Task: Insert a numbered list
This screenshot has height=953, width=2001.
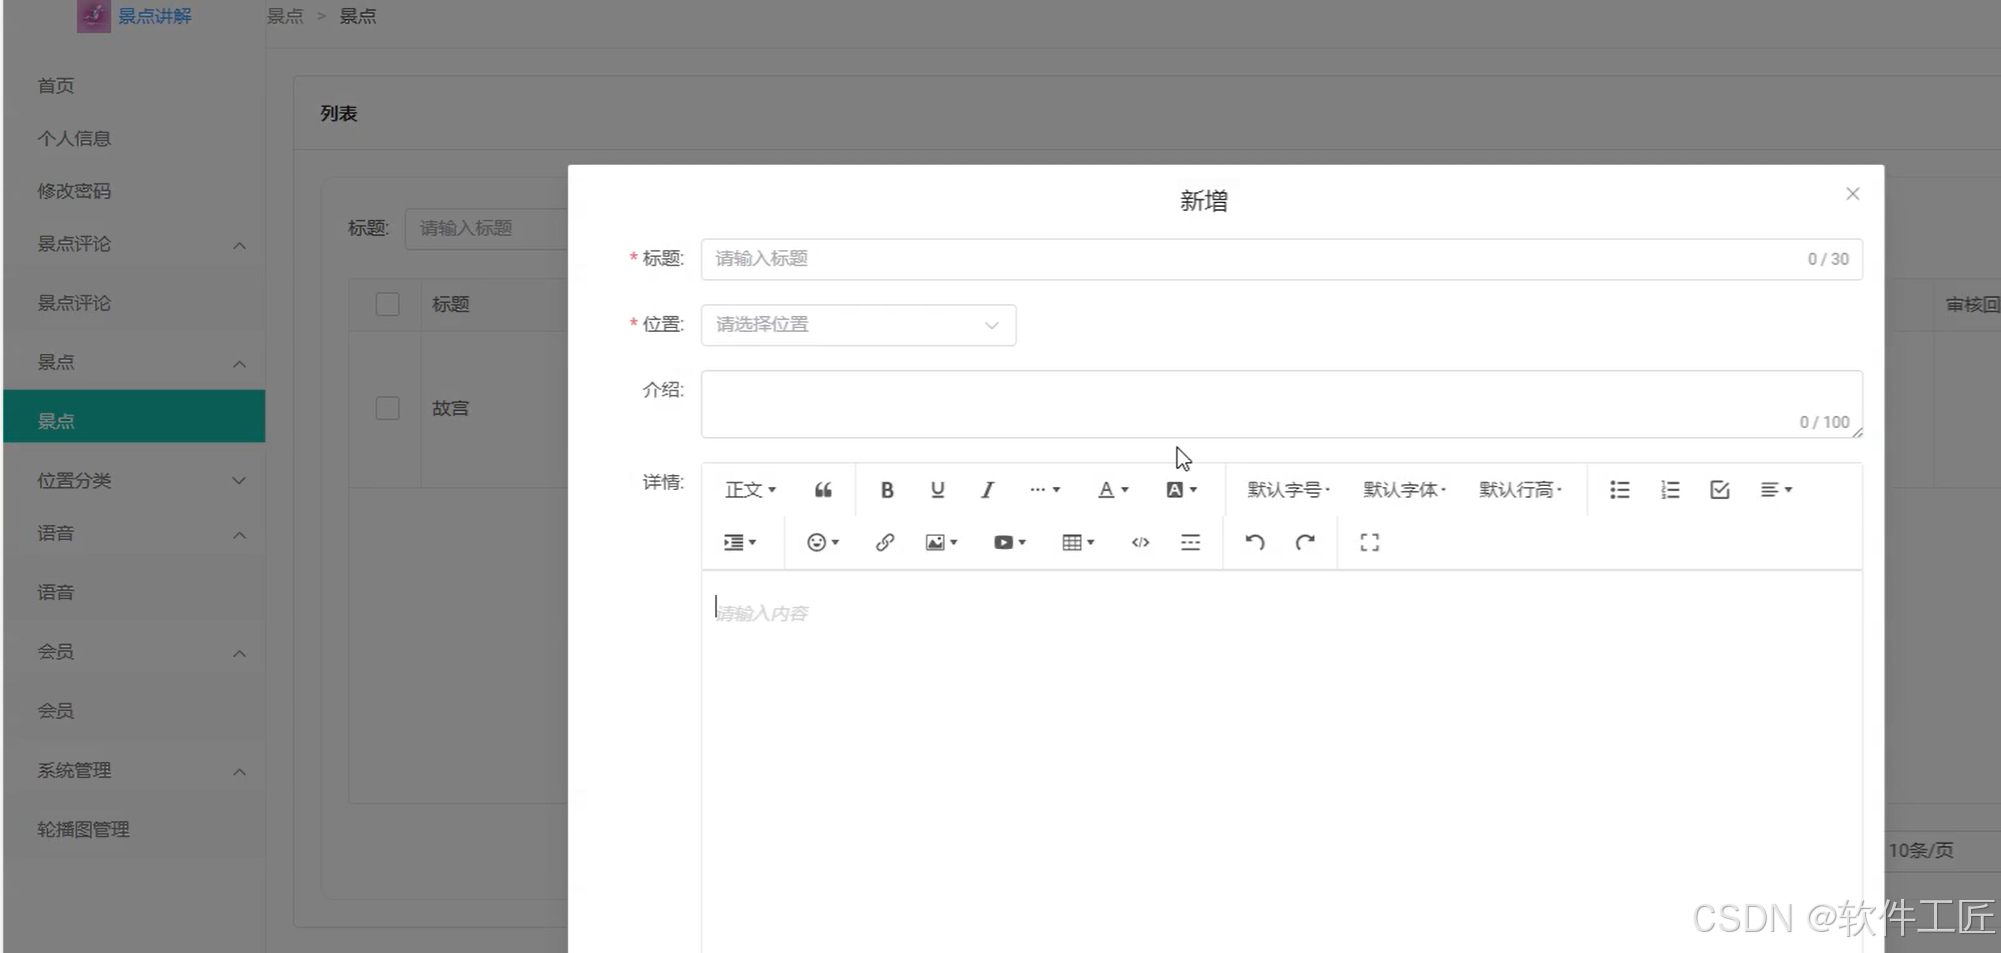Action: point(1669,490)
